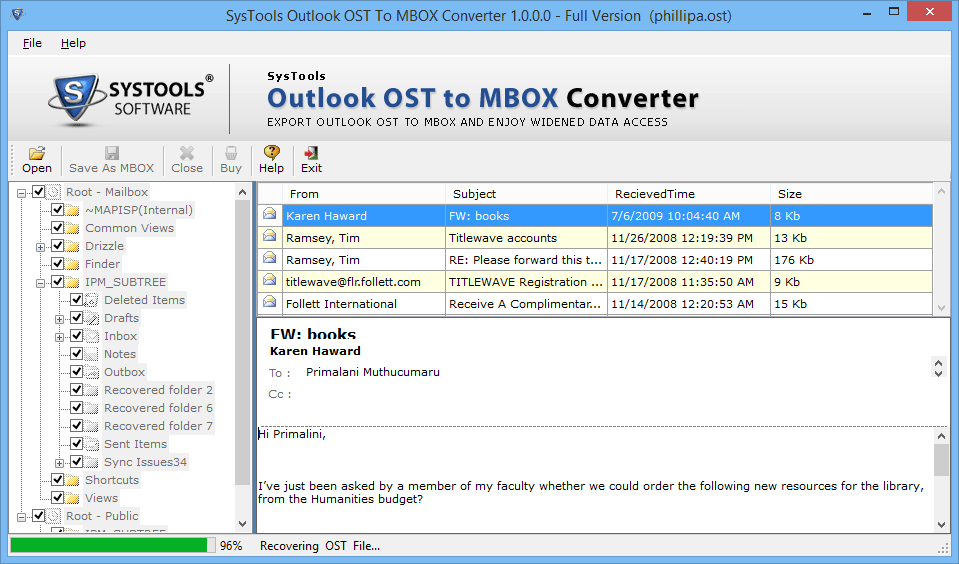Click the Help question mark icon
This screenshot has width=959, height=564.
(271, 152)
